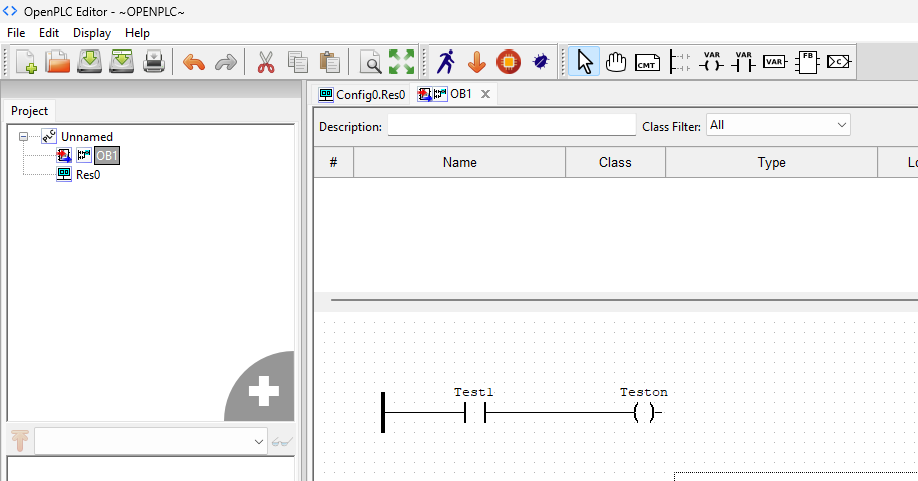The height and width of the screenshot is (481, 918).
Task: Click the debug bug icon
Action: point(541,62)
